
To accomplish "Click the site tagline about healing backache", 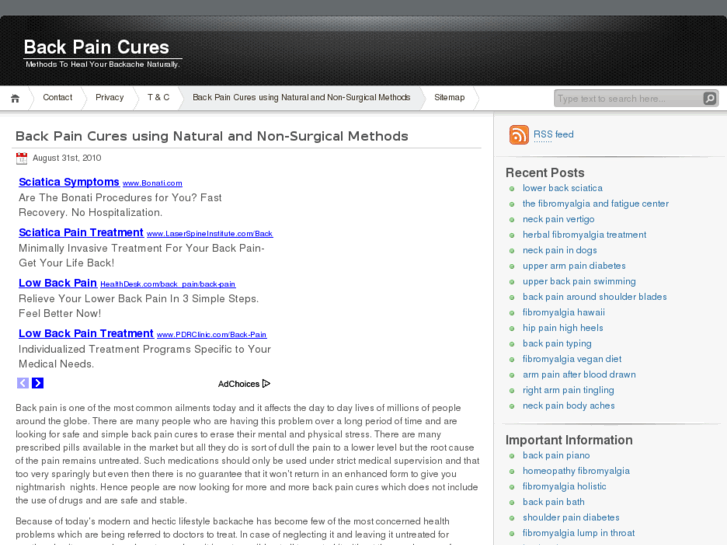I will 102,64.
